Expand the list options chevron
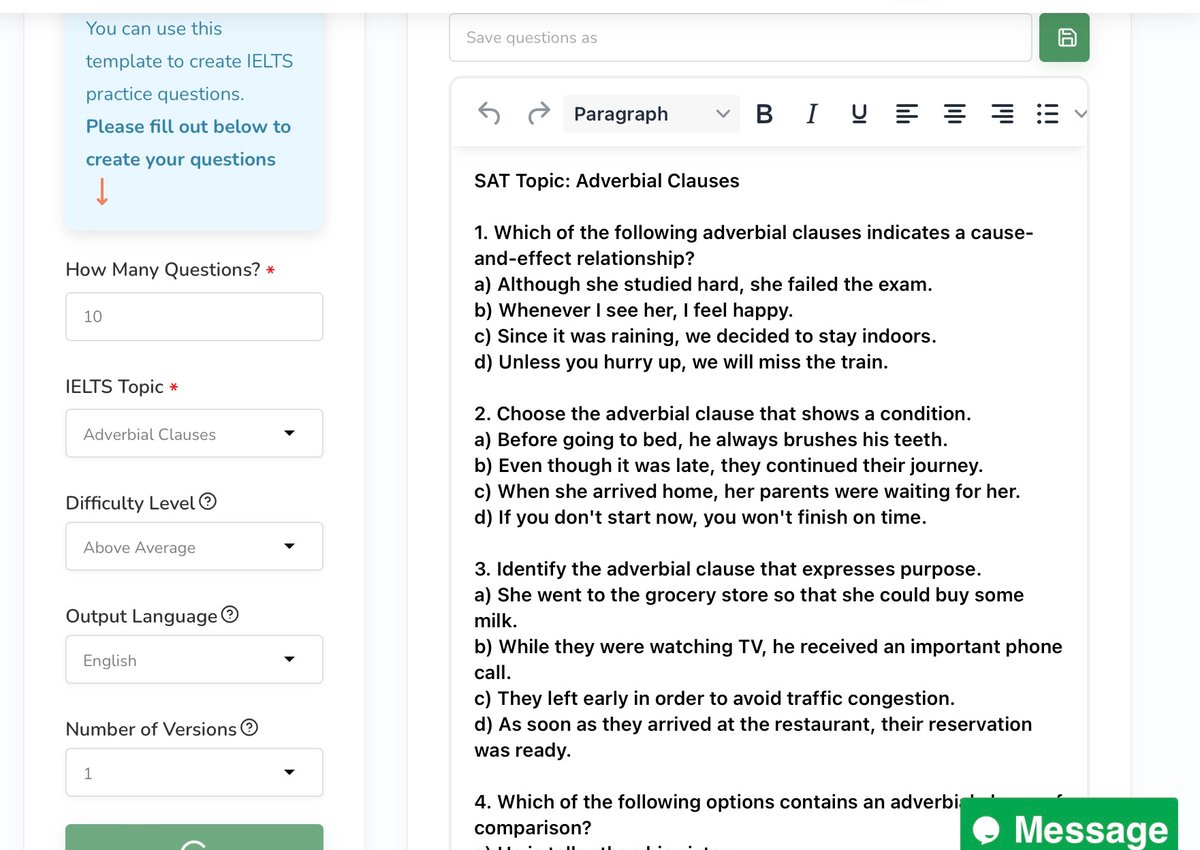 point(1080,114)
